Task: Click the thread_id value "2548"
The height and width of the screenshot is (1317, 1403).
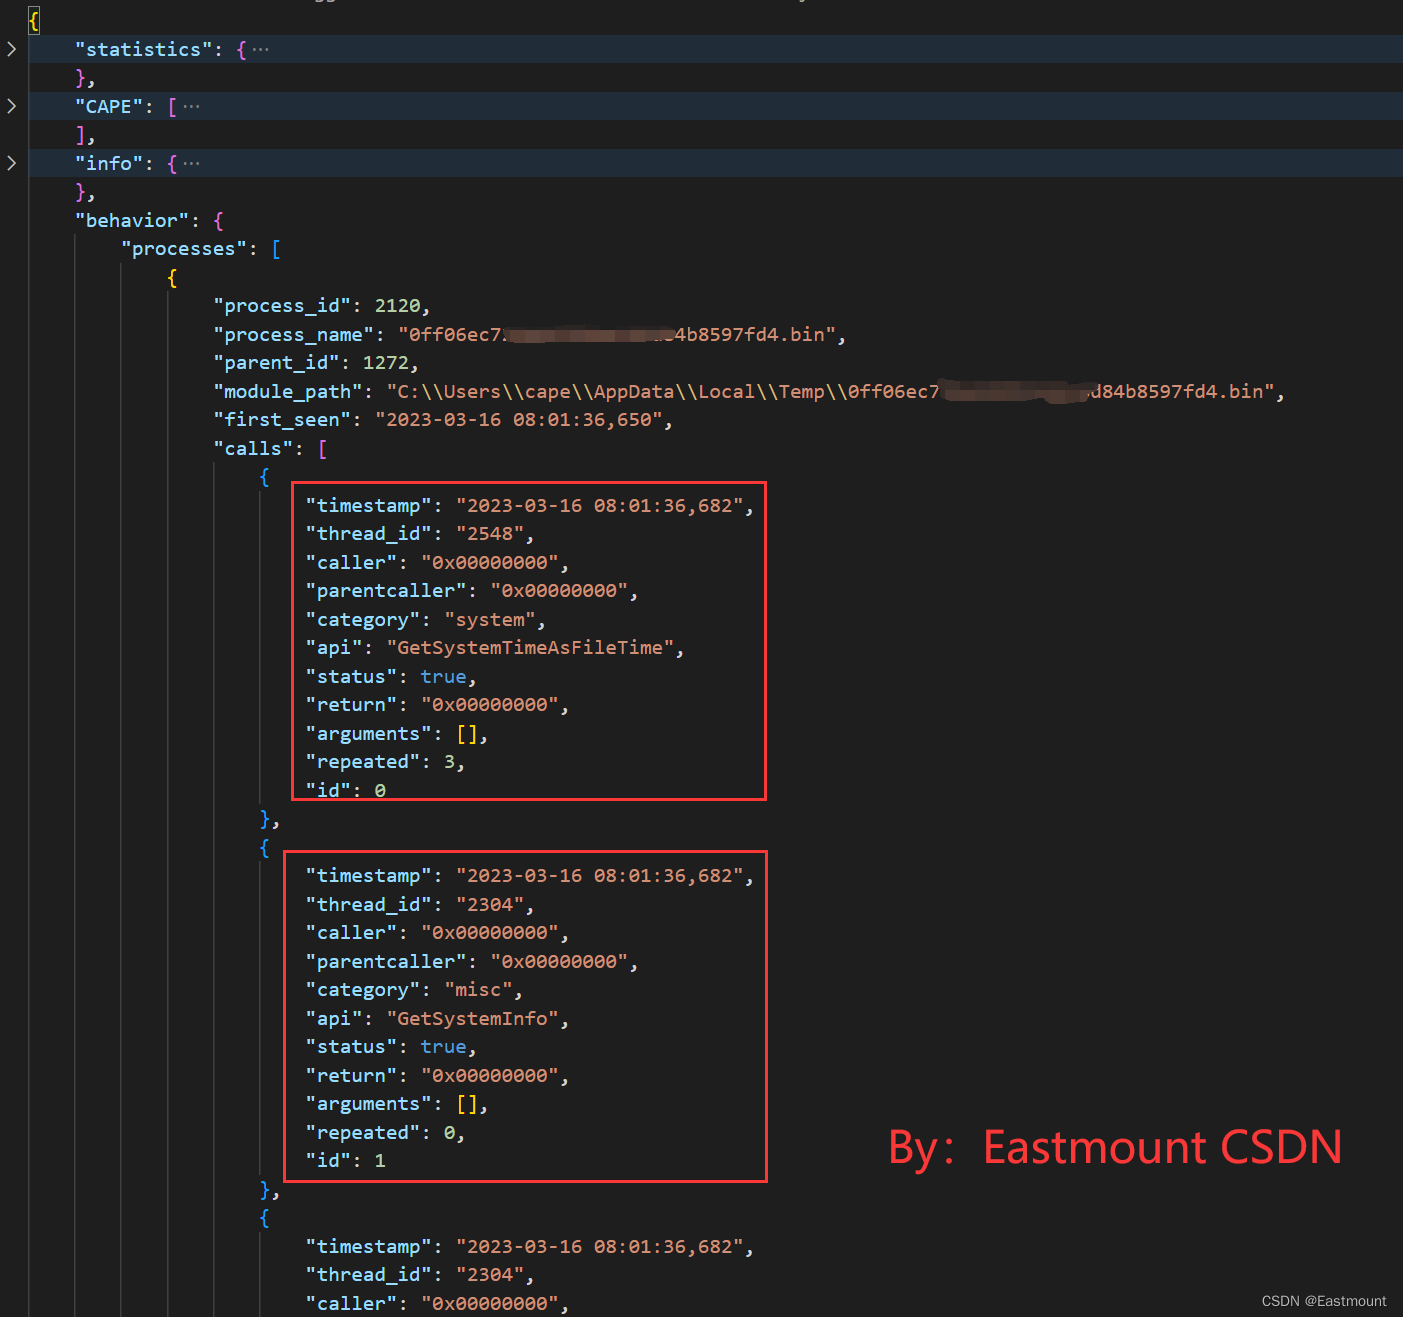Action: point(490,534)
